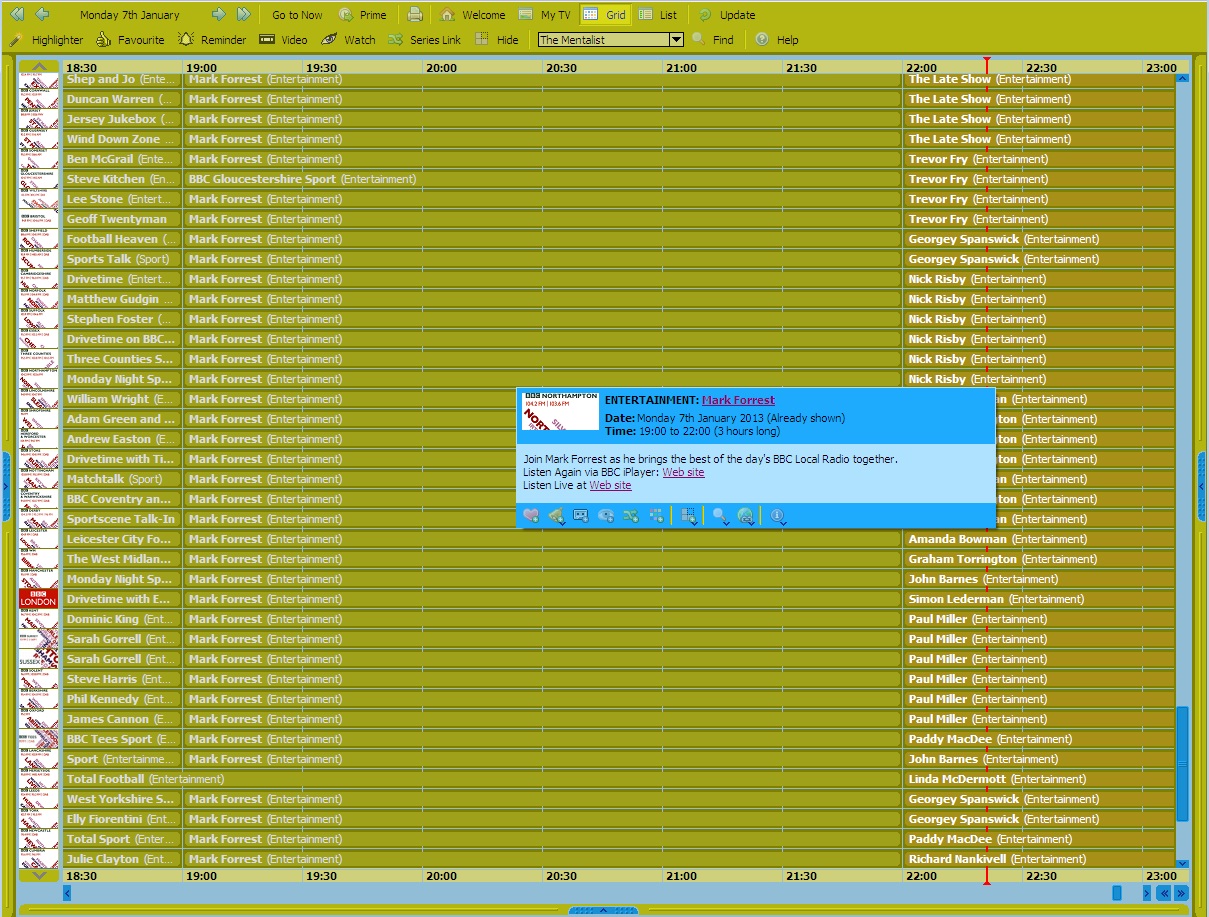Click the Watch toolbar button

coord(348,40)
